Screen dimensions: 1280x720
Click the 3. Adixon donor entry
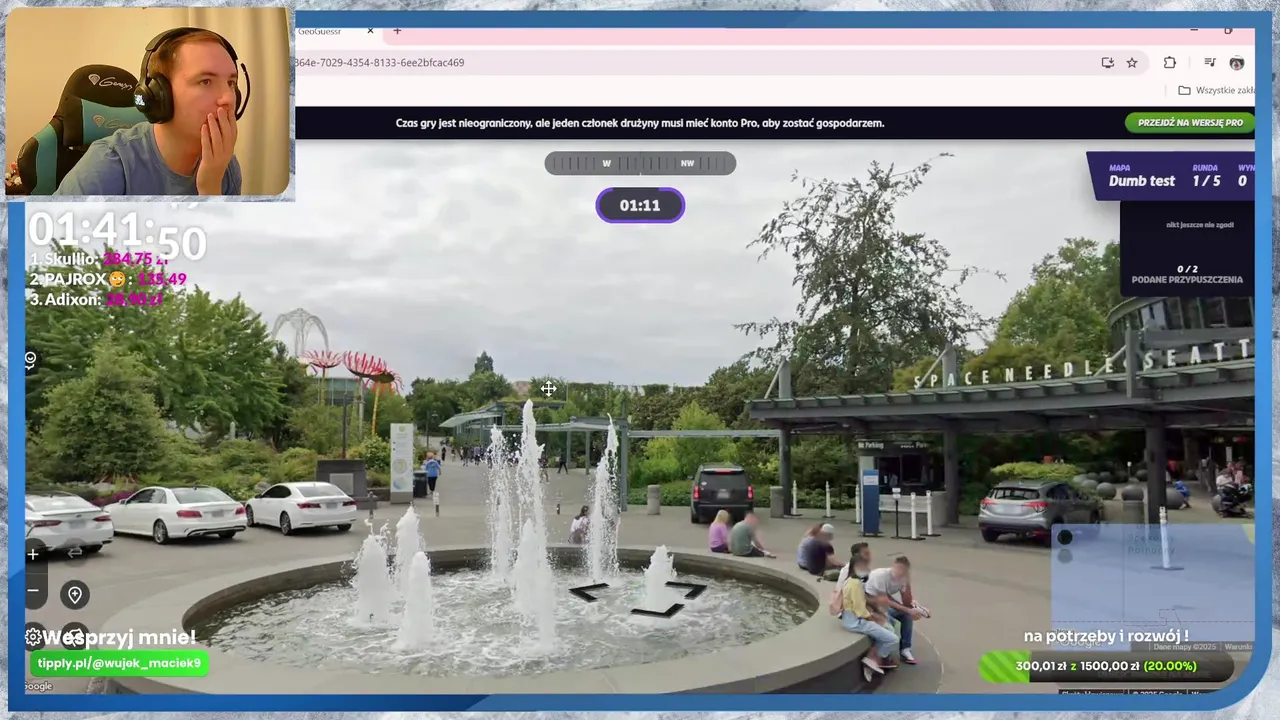(x=95, y=299)
